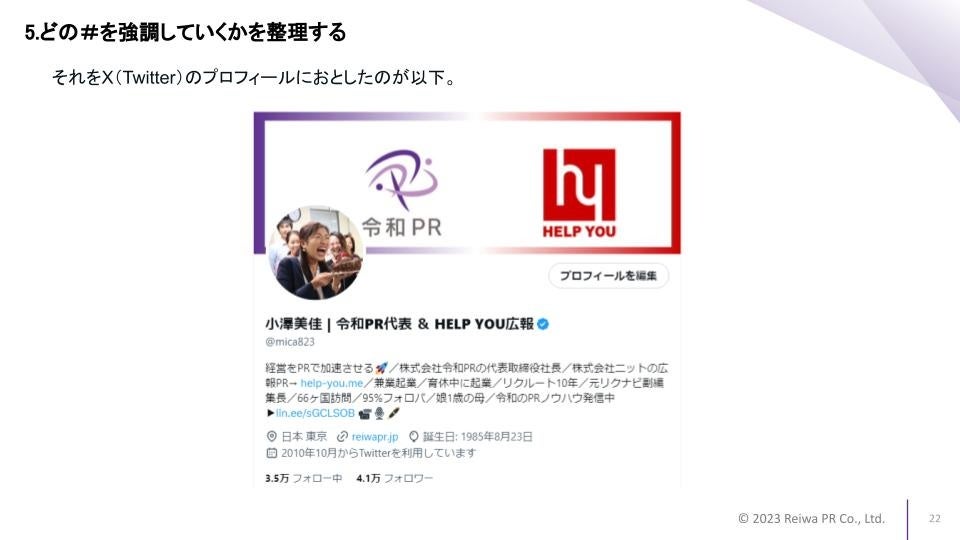Viewport: 960px width, 540px height.
Task: Click the pen emoji in bio
Action: [394, 413]
